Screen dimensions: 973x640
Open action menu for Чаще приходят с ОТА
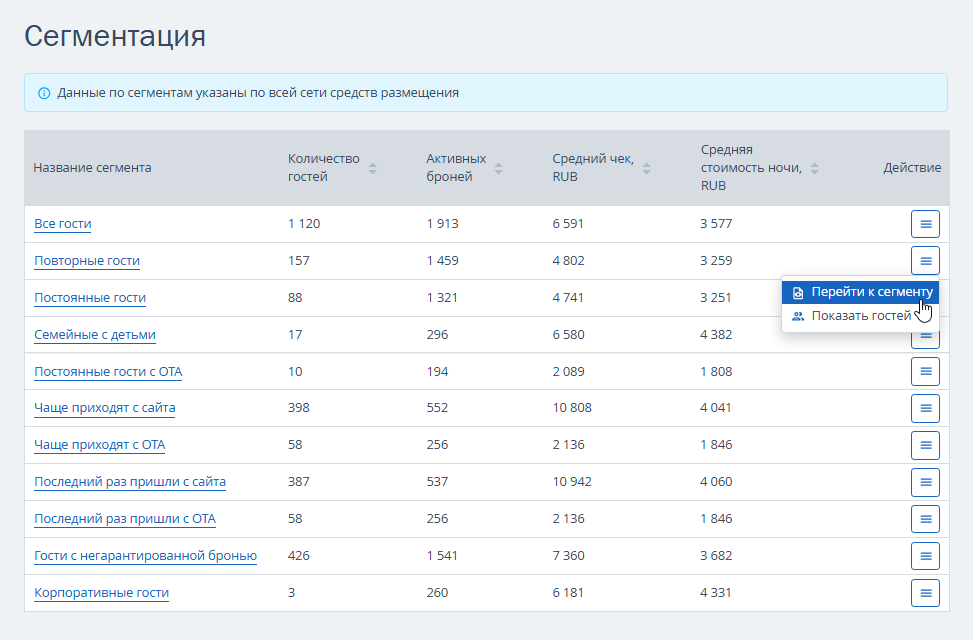point(925,445)
